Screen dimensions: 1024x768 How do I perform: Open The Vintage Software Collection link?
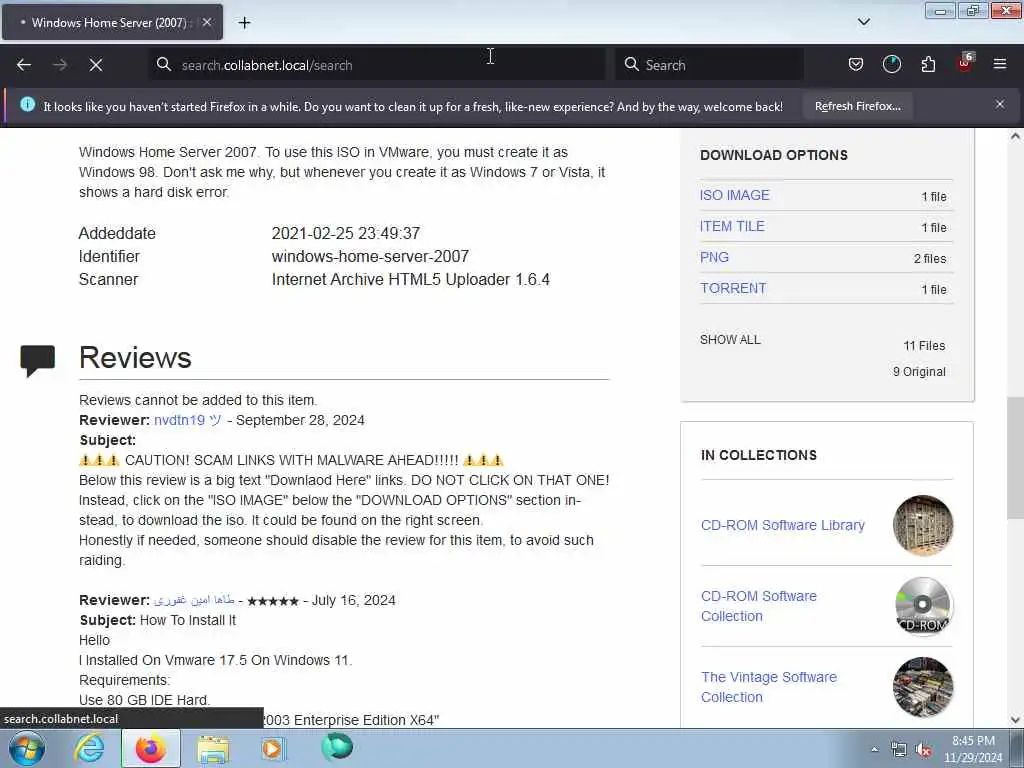tap(769, 687)
